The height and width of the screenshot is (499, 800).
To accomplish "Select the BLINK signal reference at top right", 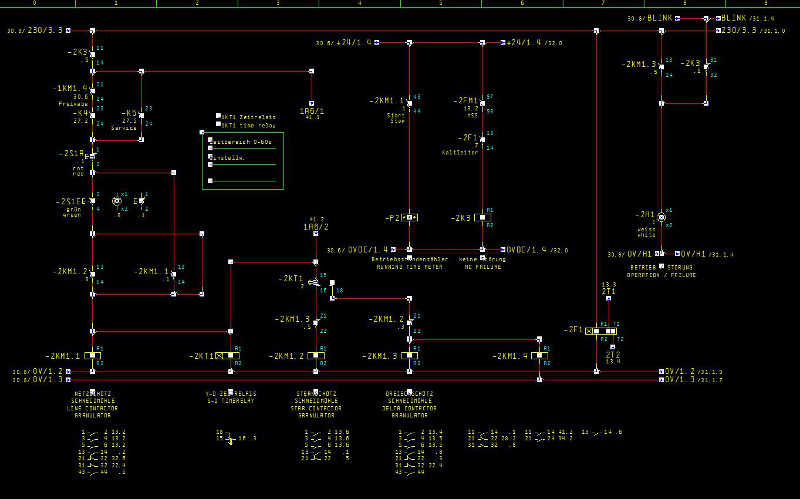I will [x=658, y=18].
